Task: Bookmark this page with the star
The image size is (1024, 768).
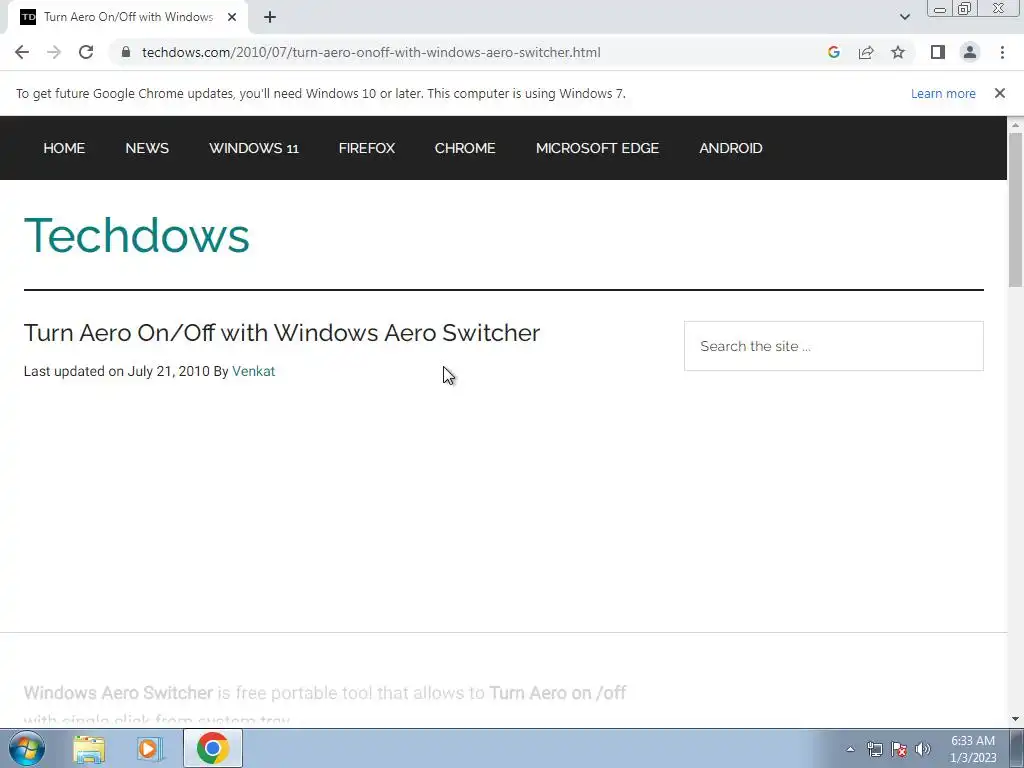Action: pos(898,52)
